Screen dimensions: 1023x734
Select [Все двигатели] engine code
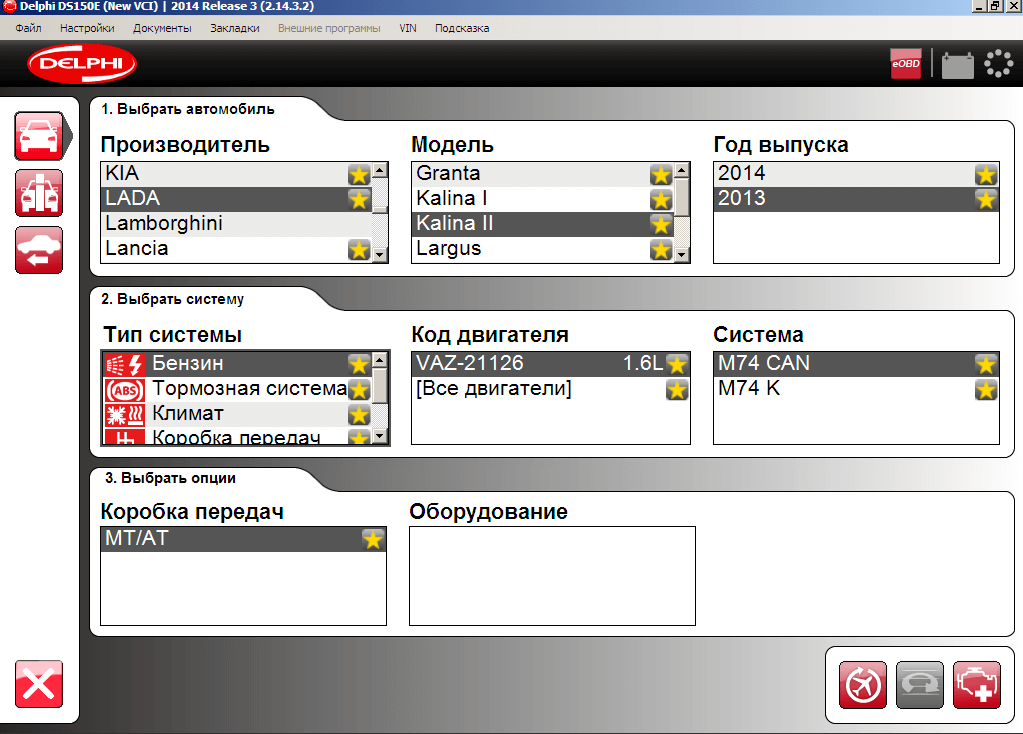551,390
